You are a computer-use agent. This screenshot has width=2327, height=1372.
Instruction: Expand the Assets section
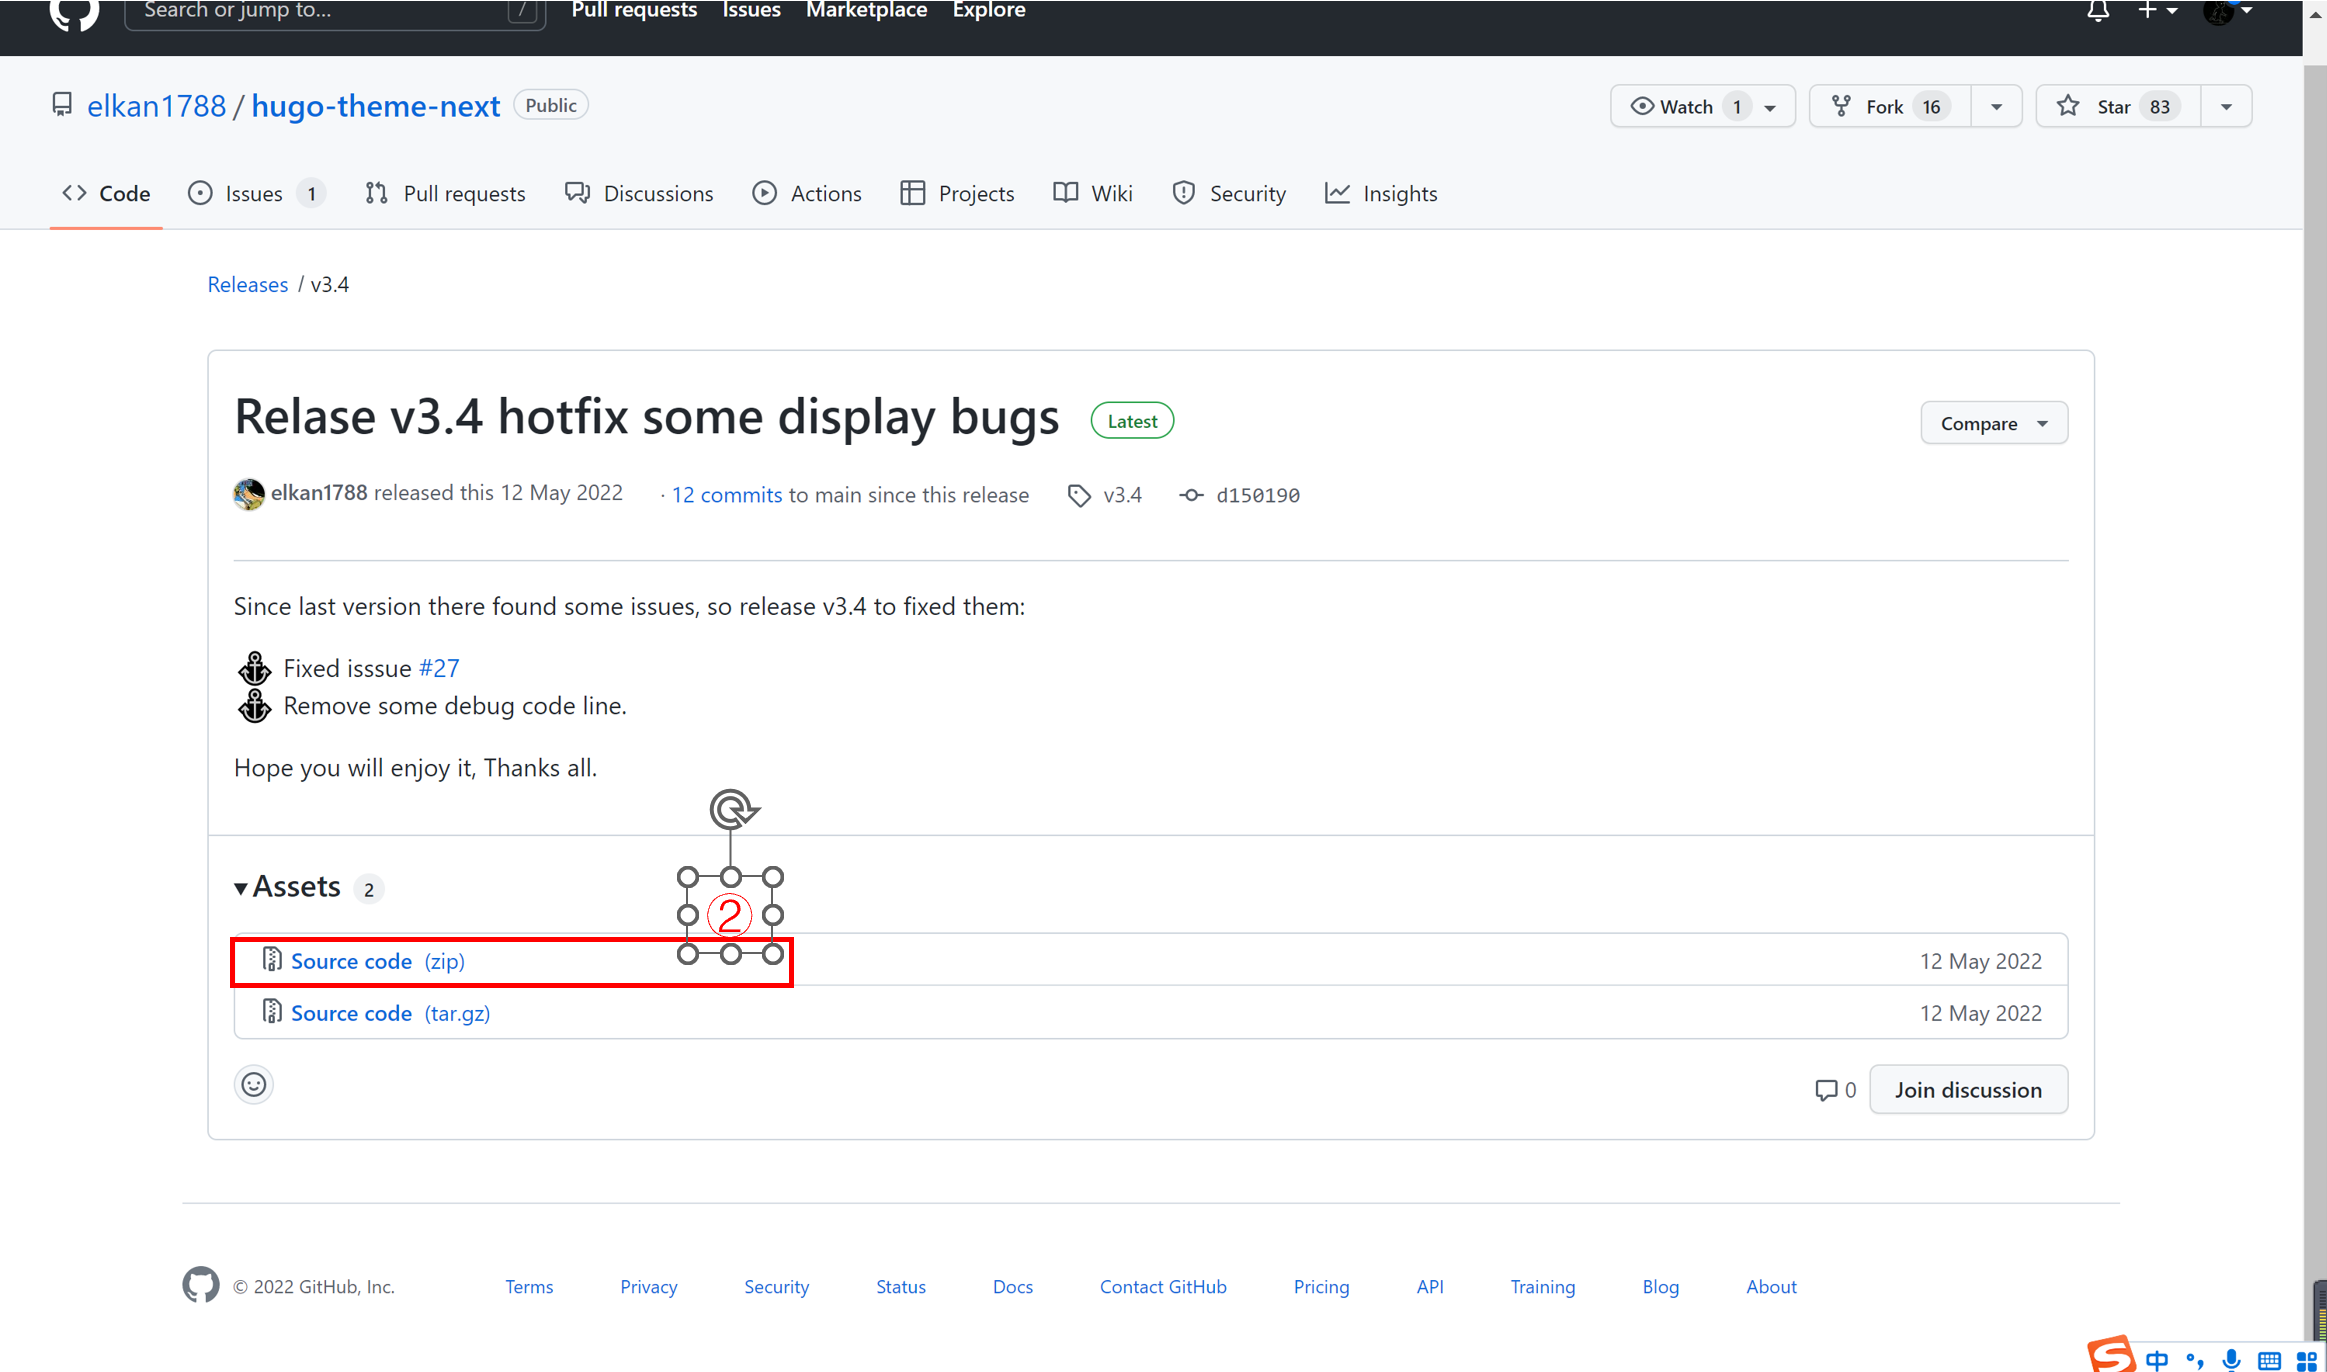point(242,887)
